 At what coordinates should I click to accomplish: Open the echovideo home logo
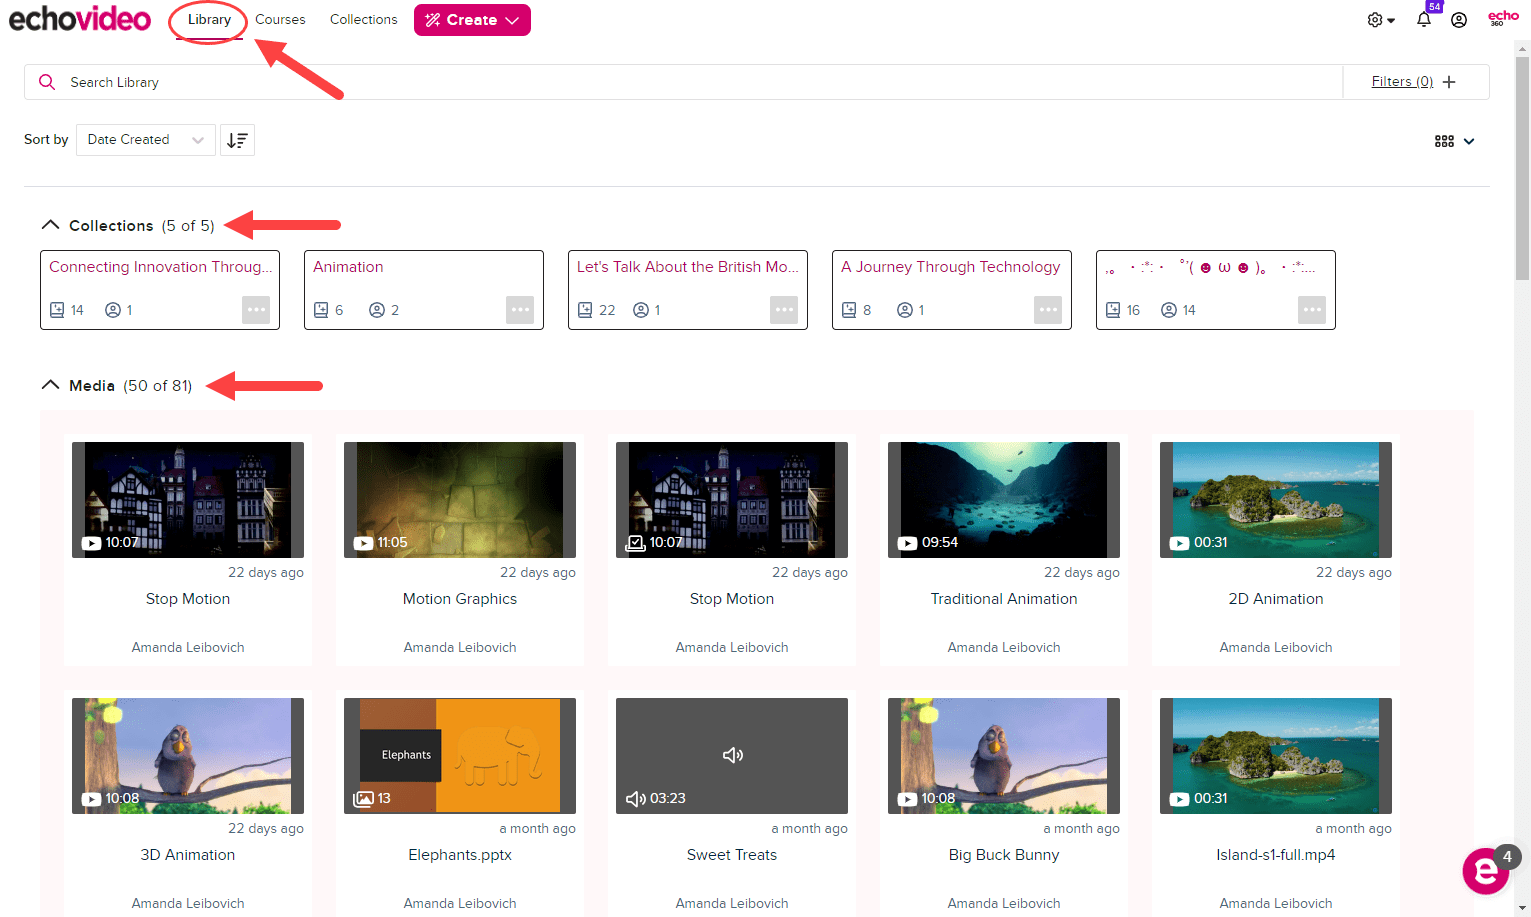point(80,19)
